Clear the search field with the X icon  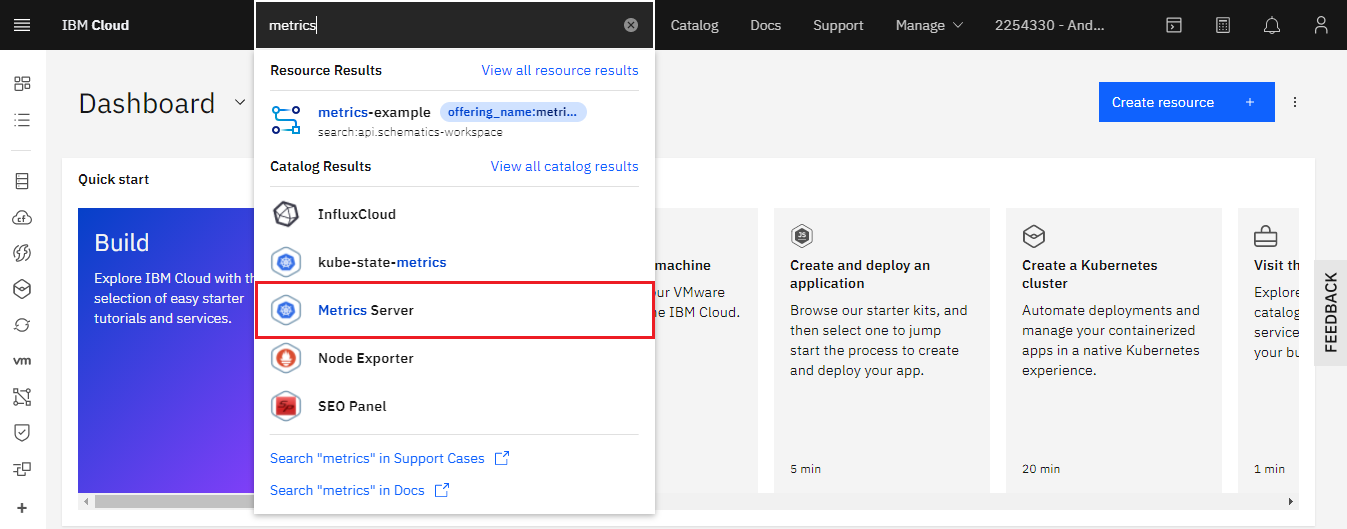click(631, 25)
